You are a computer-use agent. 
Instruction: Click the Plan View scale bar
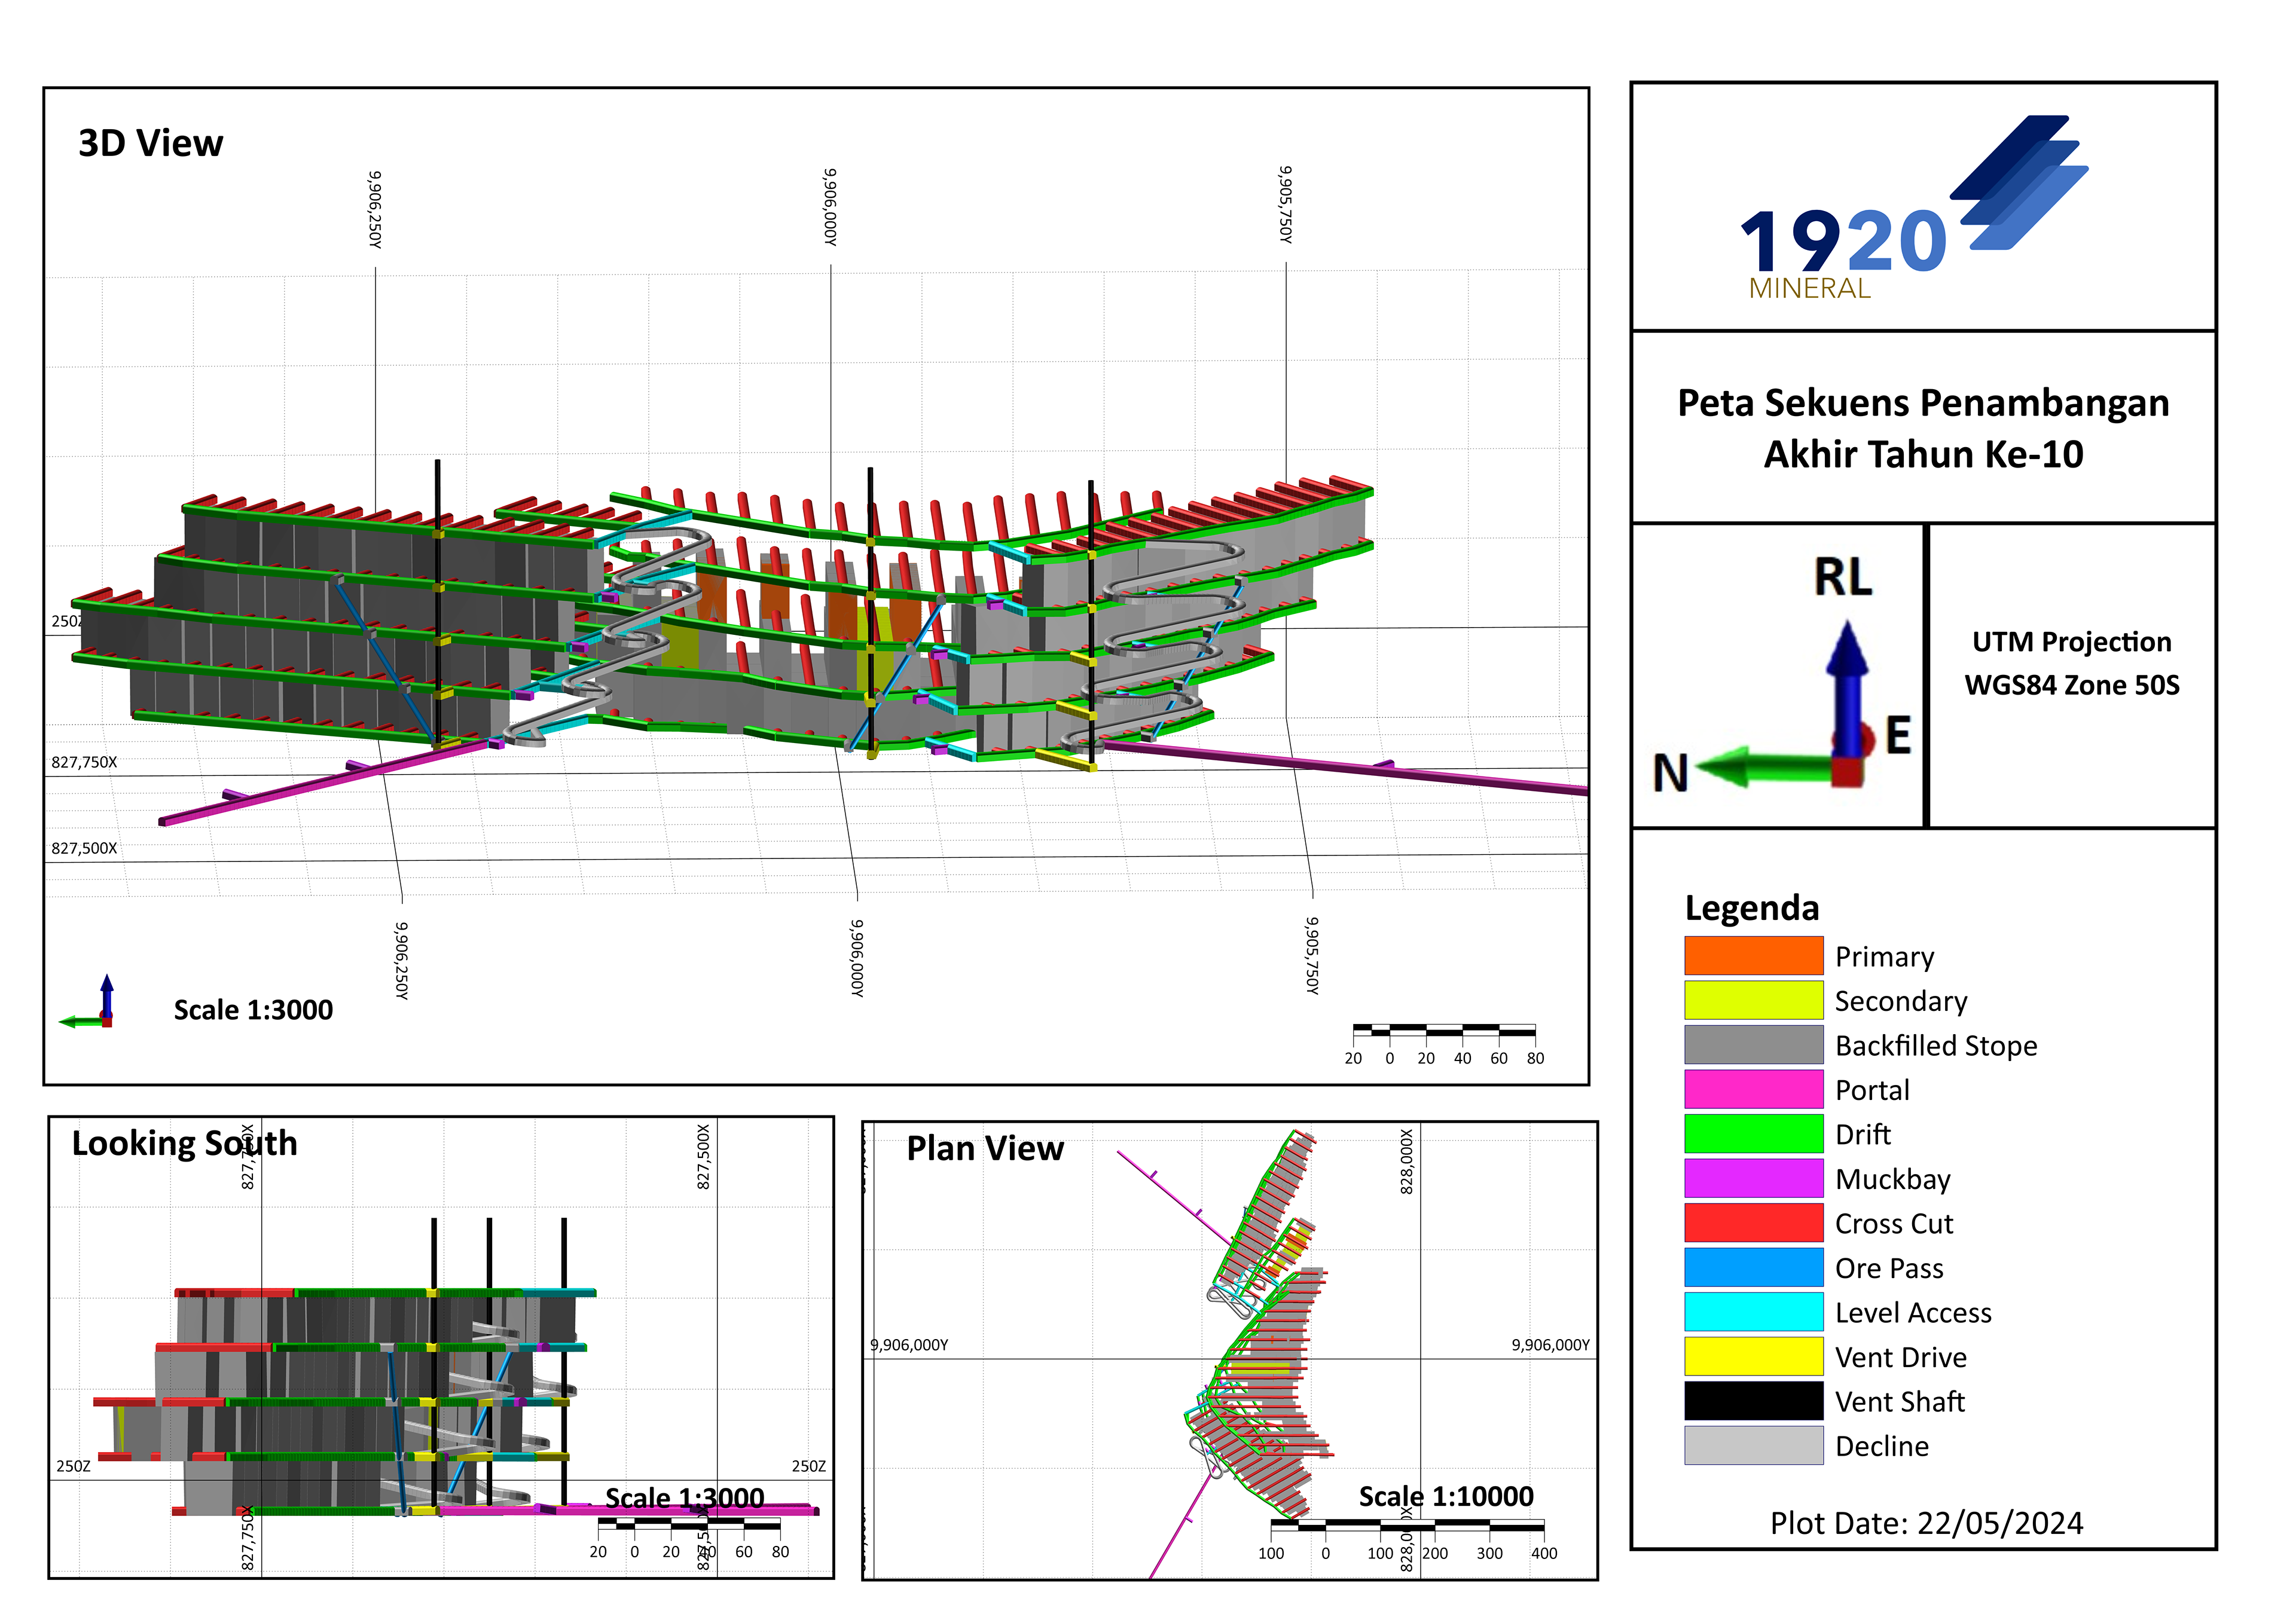(x=1407, y=1526)
